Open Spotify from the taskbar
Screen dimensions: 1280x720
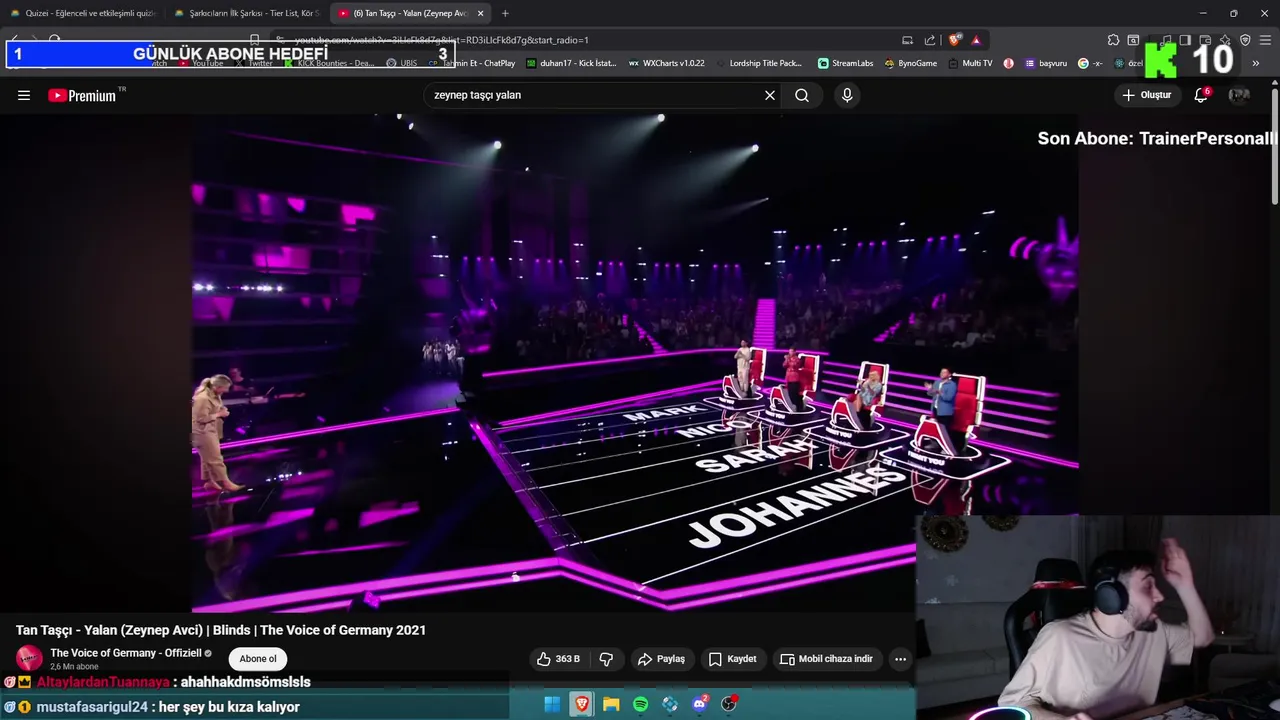point(641,704)
